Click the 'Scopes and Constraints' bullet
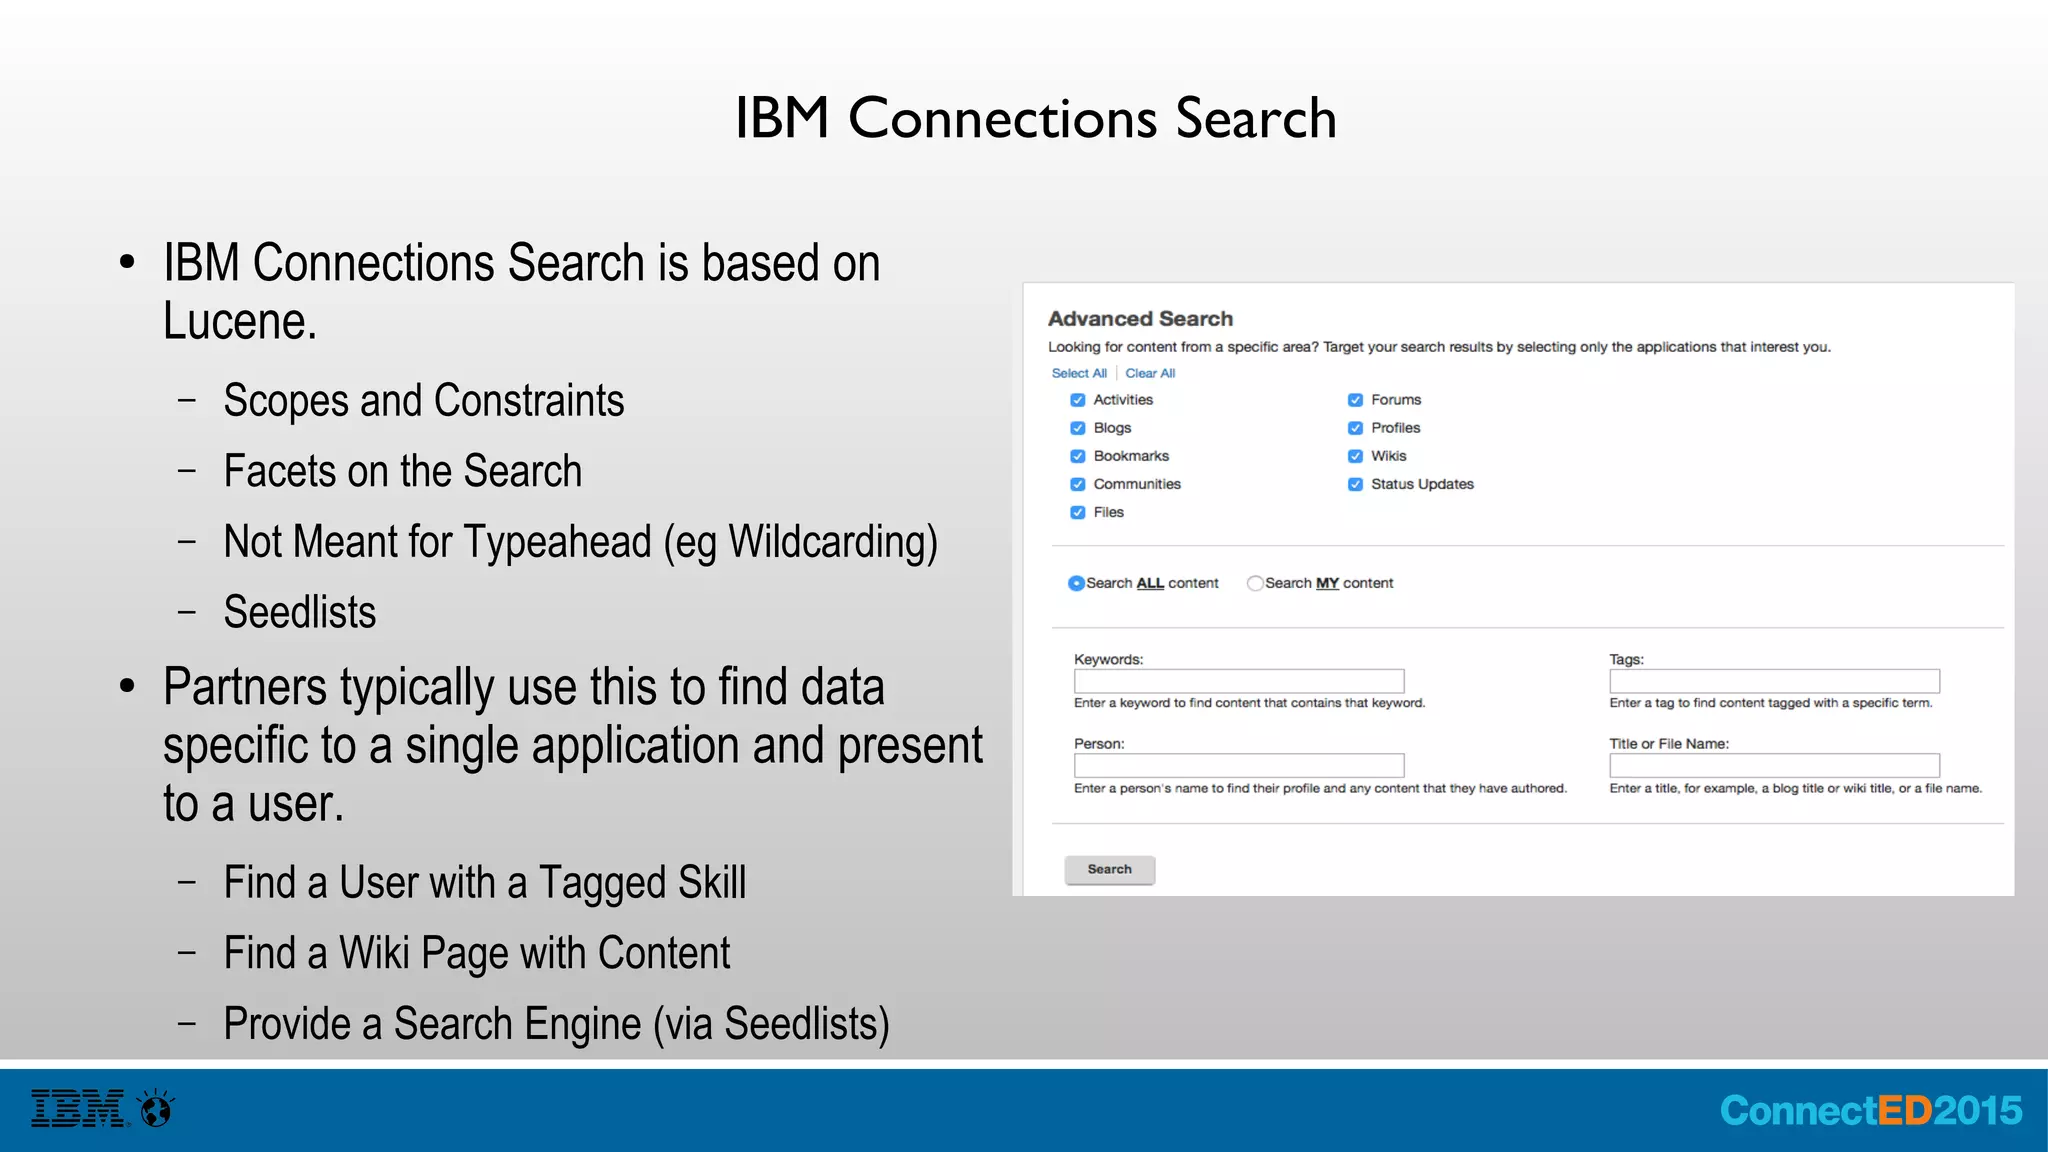 click(x=424, y=401)
